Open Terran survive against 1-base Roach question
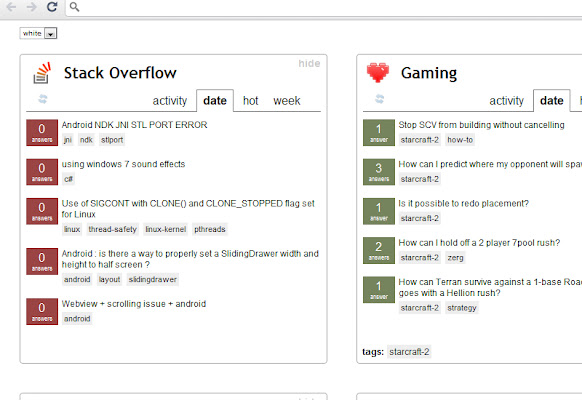Viewport: 582px width, 400px height. (x=490, y=287)
